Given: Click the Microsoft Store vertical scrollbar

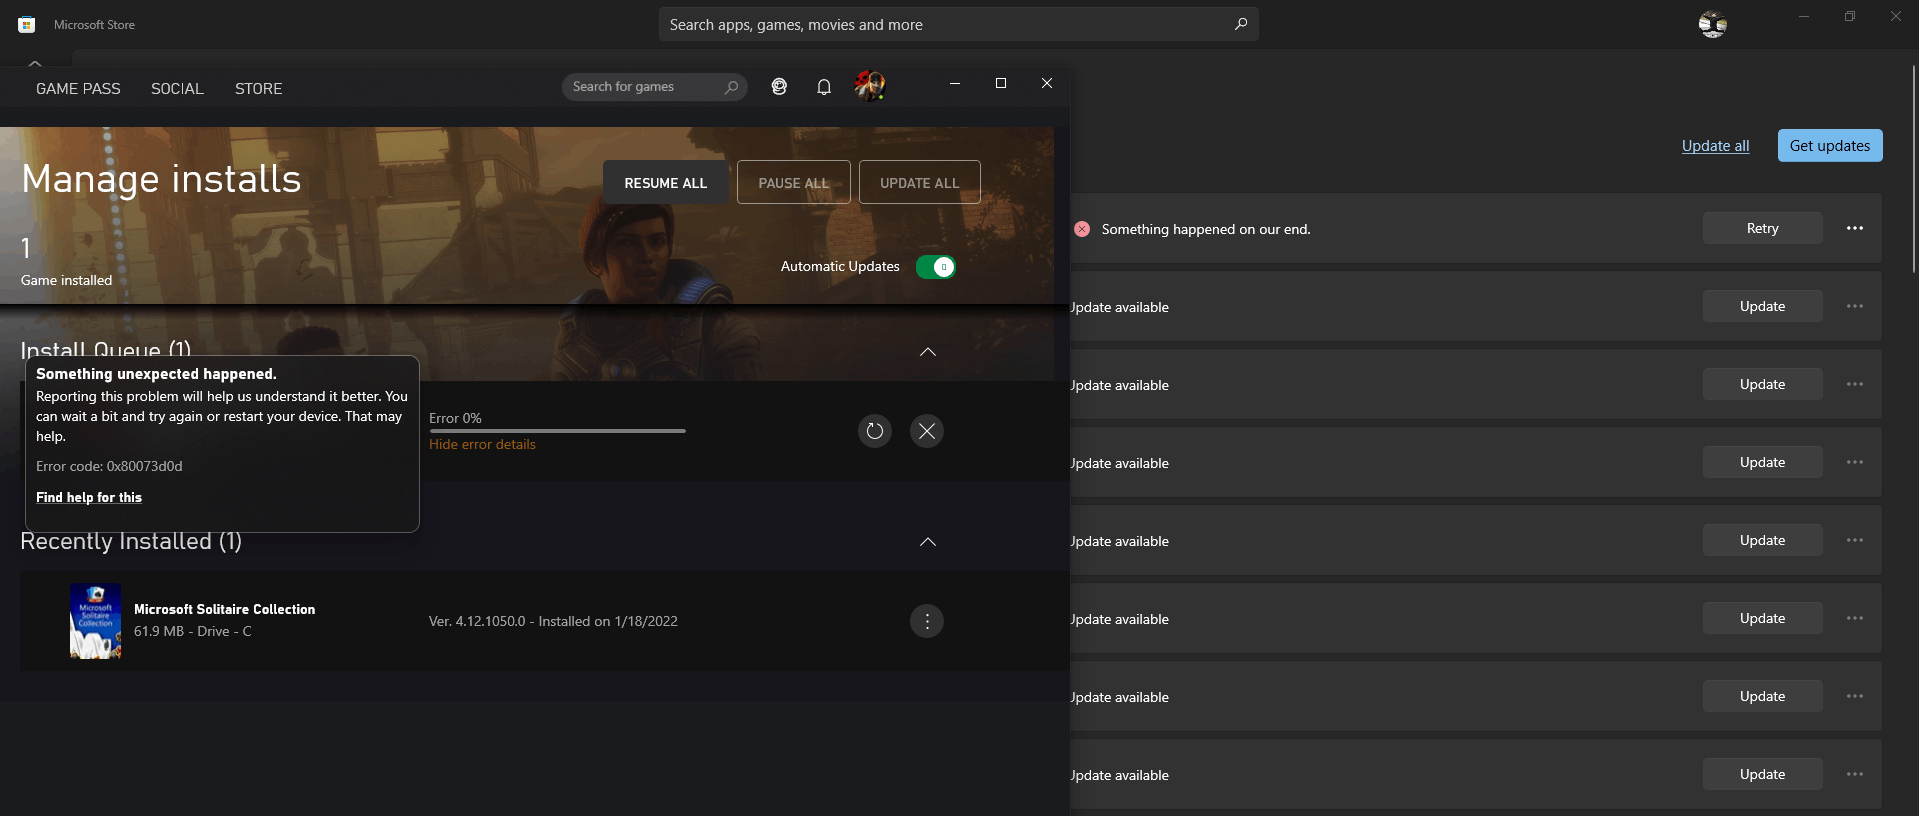Looking at the screenshot, I should [x=1914, y=169].
